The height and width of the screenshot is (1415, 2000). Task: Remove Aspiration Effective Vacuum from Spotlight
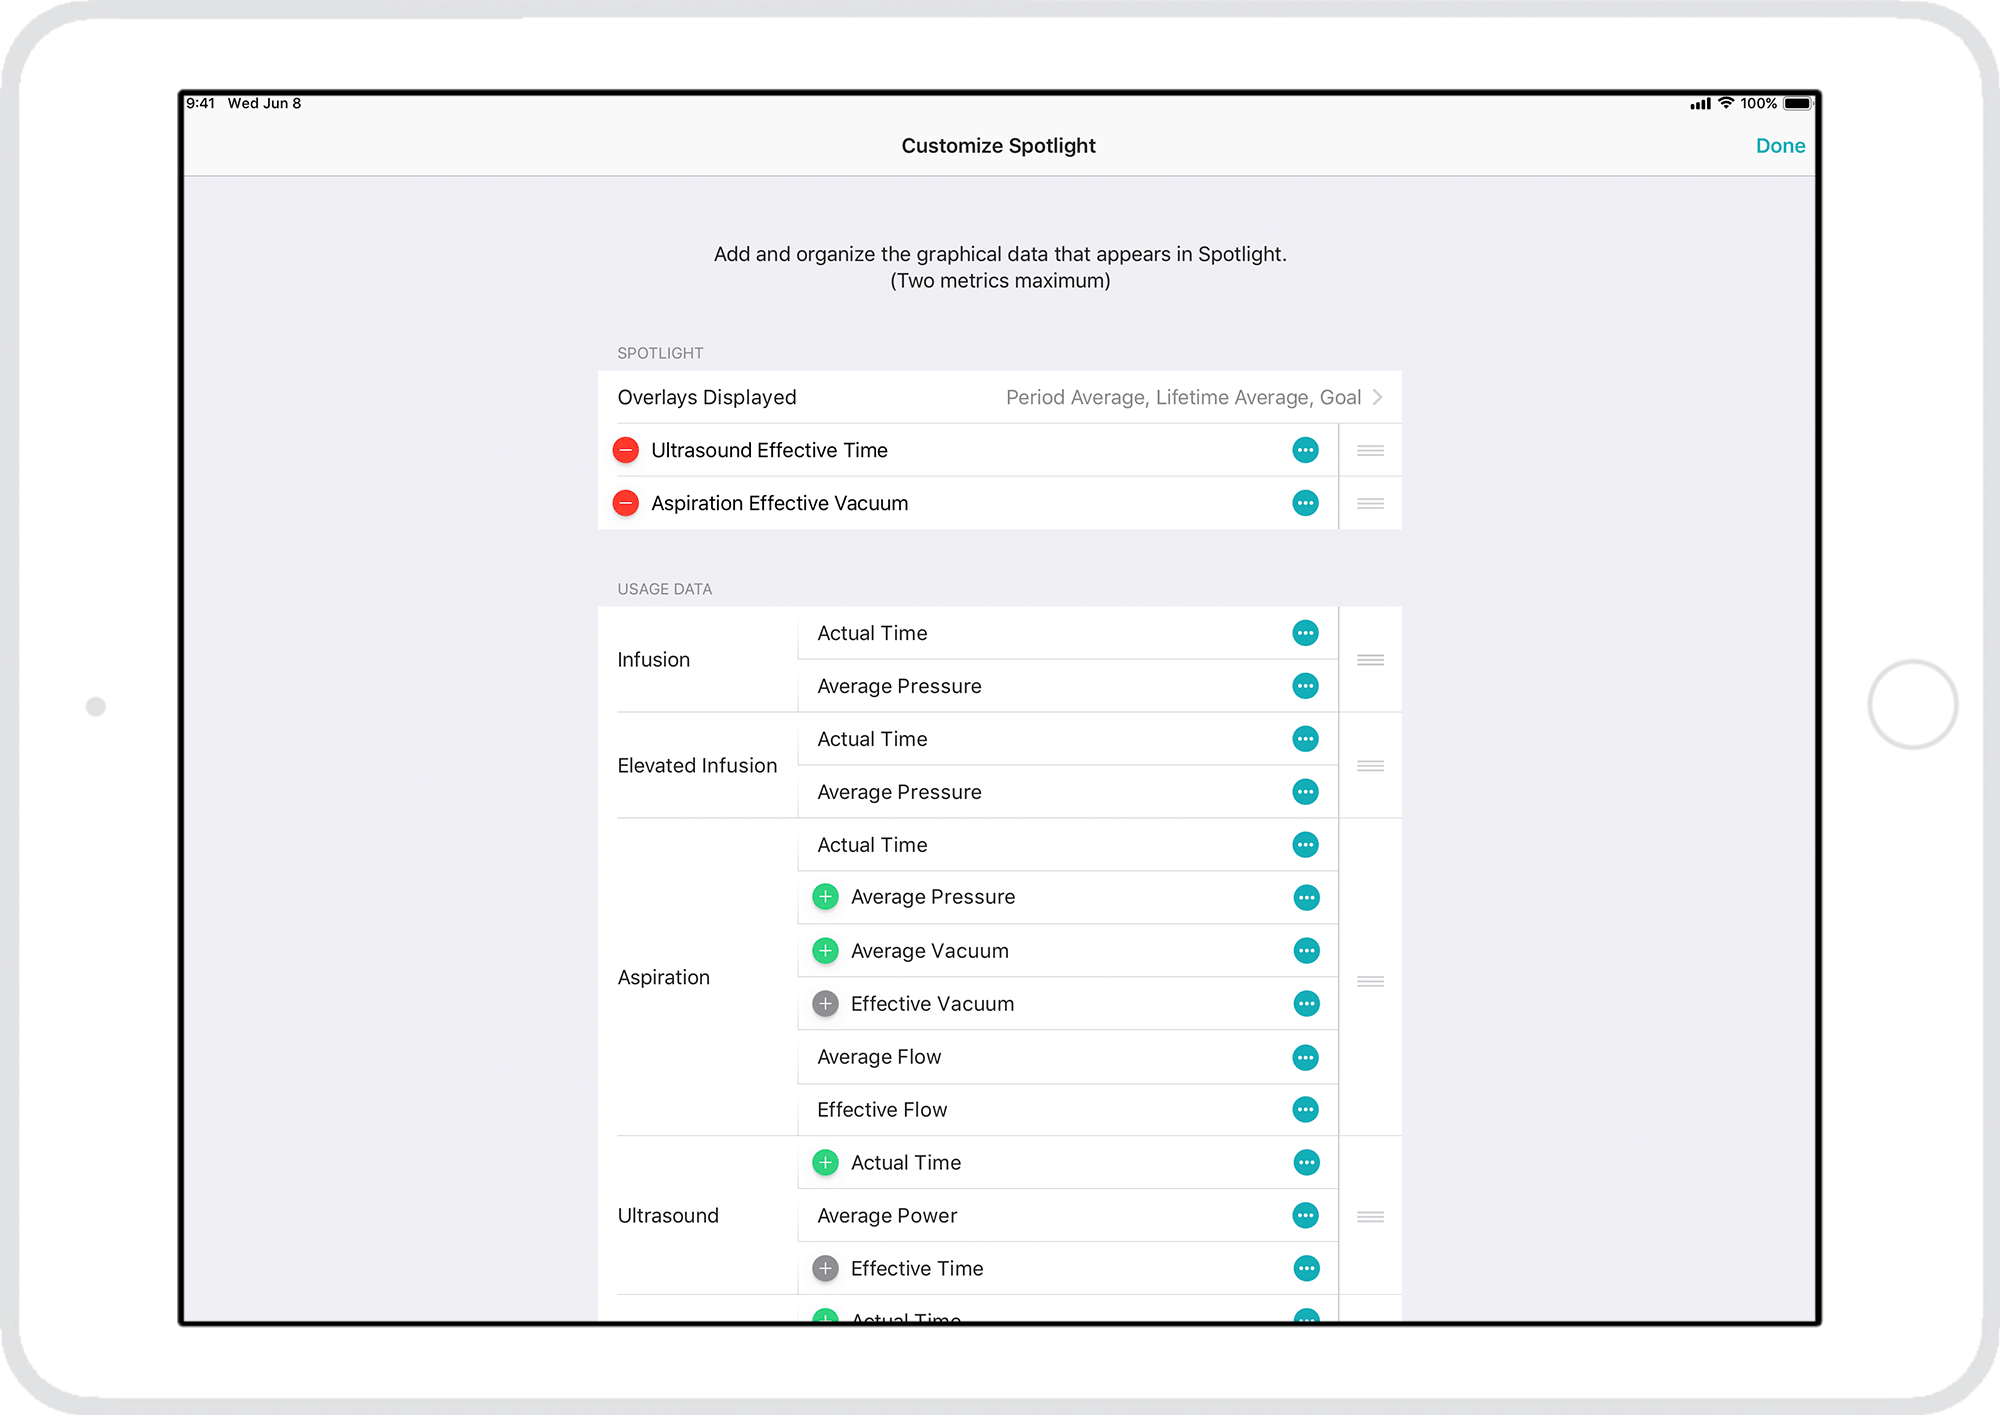point(626,503)
